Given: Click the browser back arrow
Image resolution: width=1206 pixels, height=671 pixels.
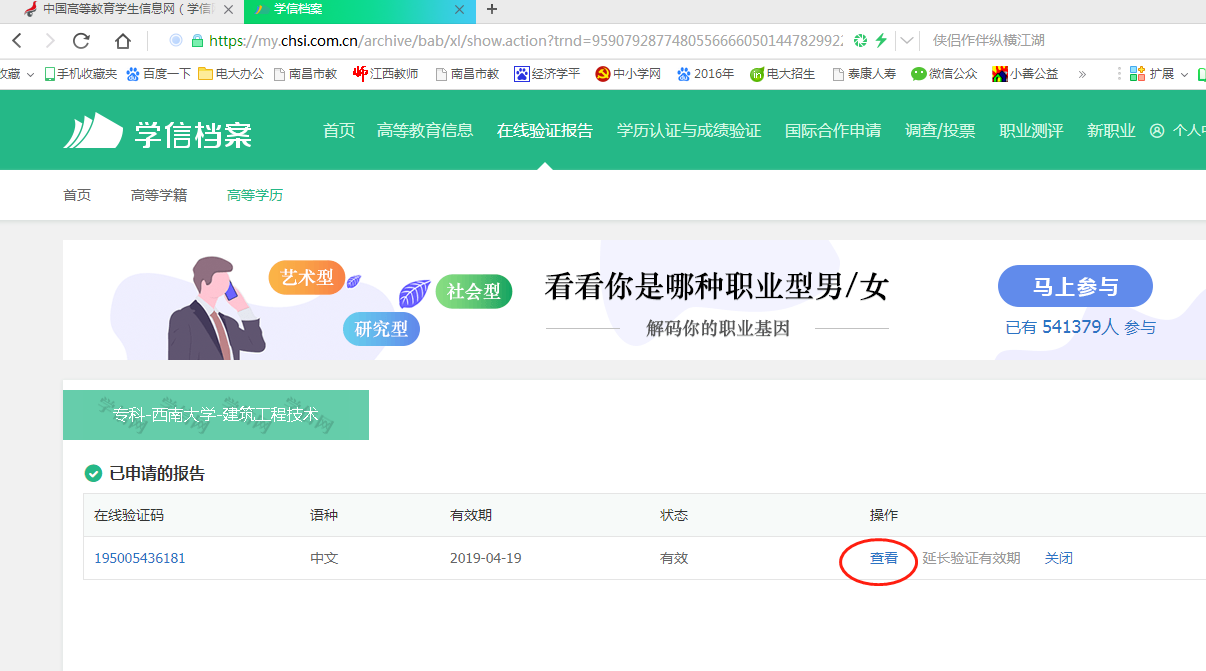Looking at the screenshot, I should click(x=17, y=41).
